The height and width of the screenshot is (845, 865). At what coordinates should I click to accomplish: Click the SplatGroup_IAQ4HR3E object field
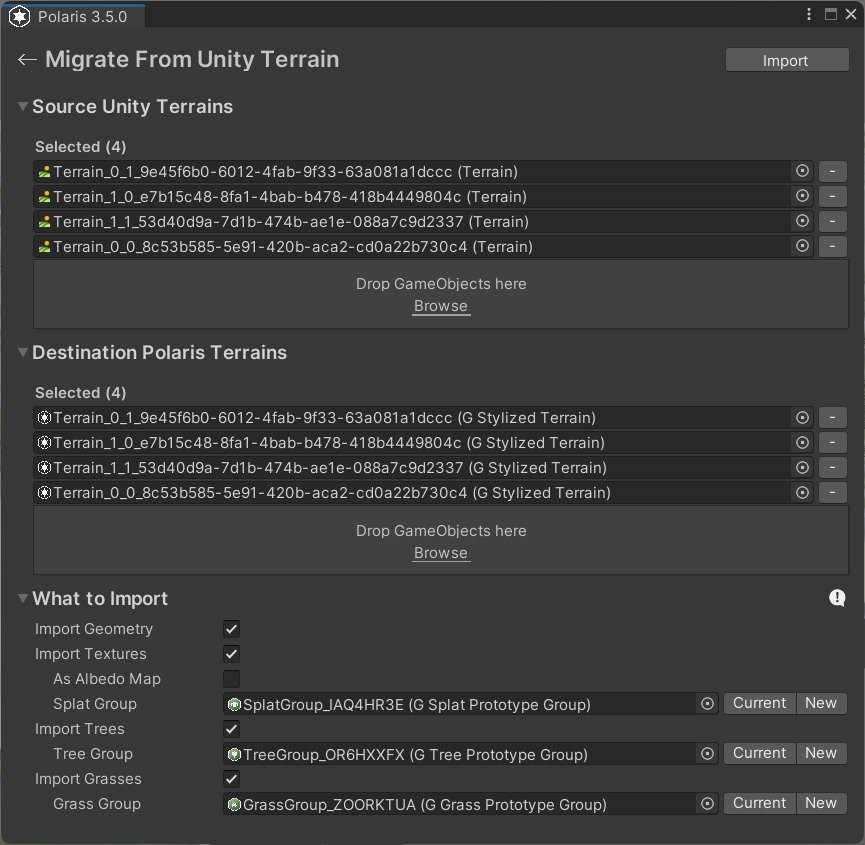click(x=471, y=704)
